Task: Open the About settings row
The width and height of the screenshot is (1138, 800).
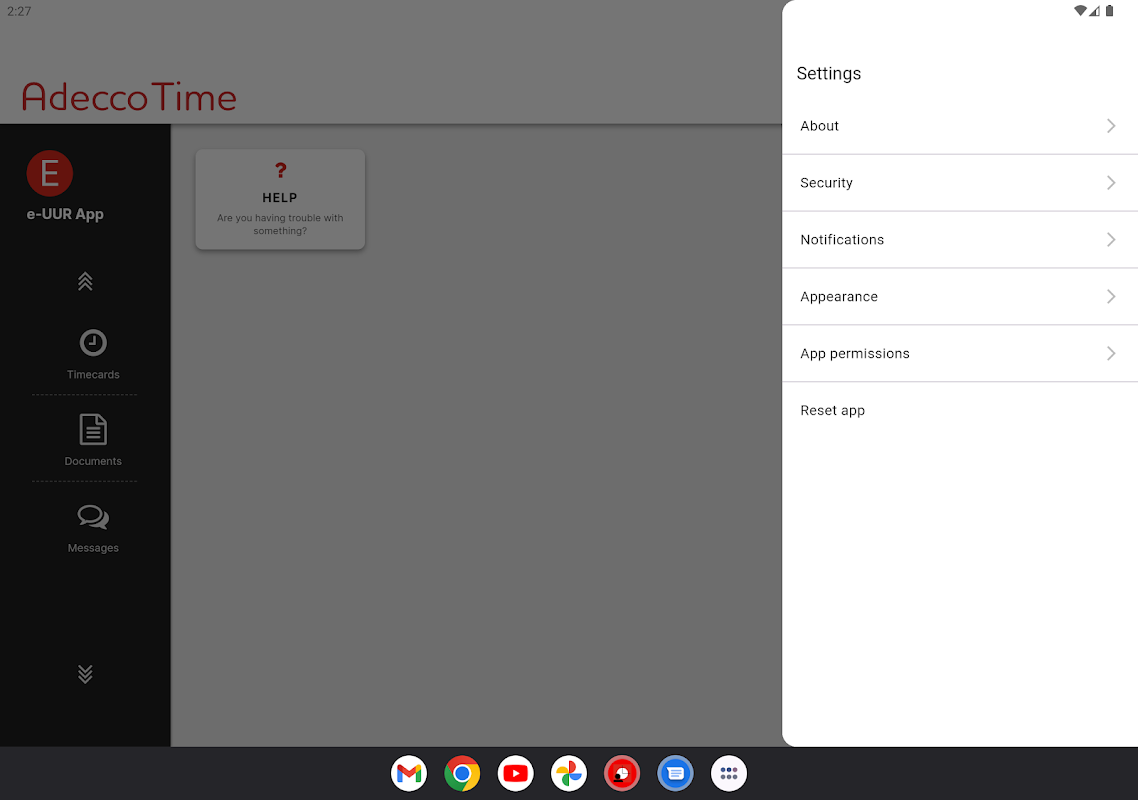Action: [x=959, y=126]
